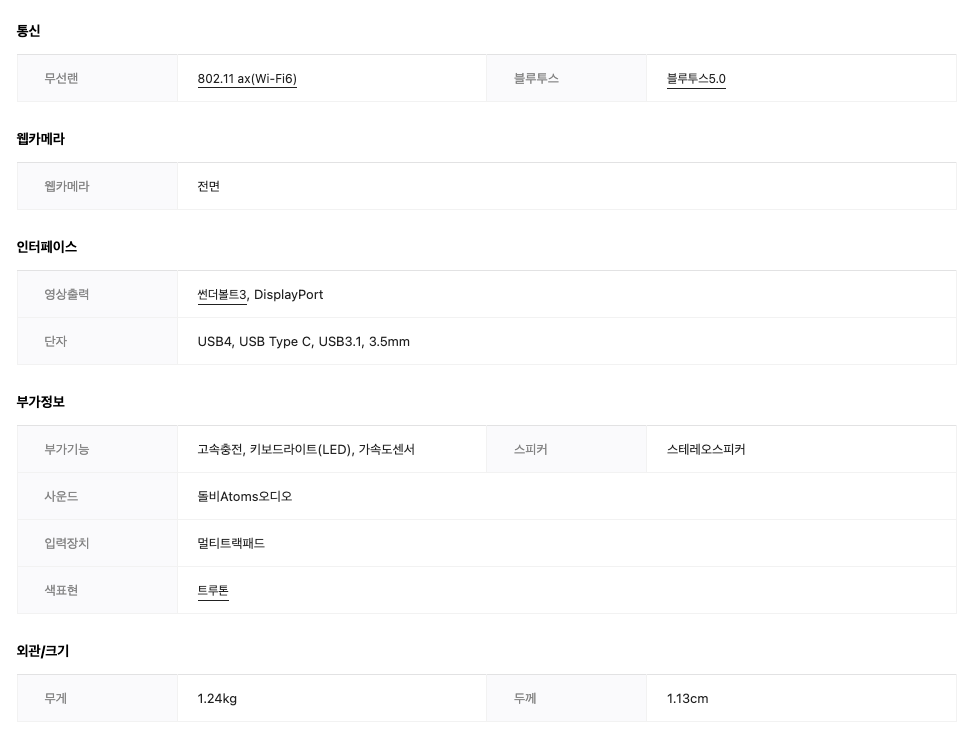Image resolution: width=973 pixels, height=731 pixels.
Task: Click the 무선랜 row label
Action: click(61, 79)
